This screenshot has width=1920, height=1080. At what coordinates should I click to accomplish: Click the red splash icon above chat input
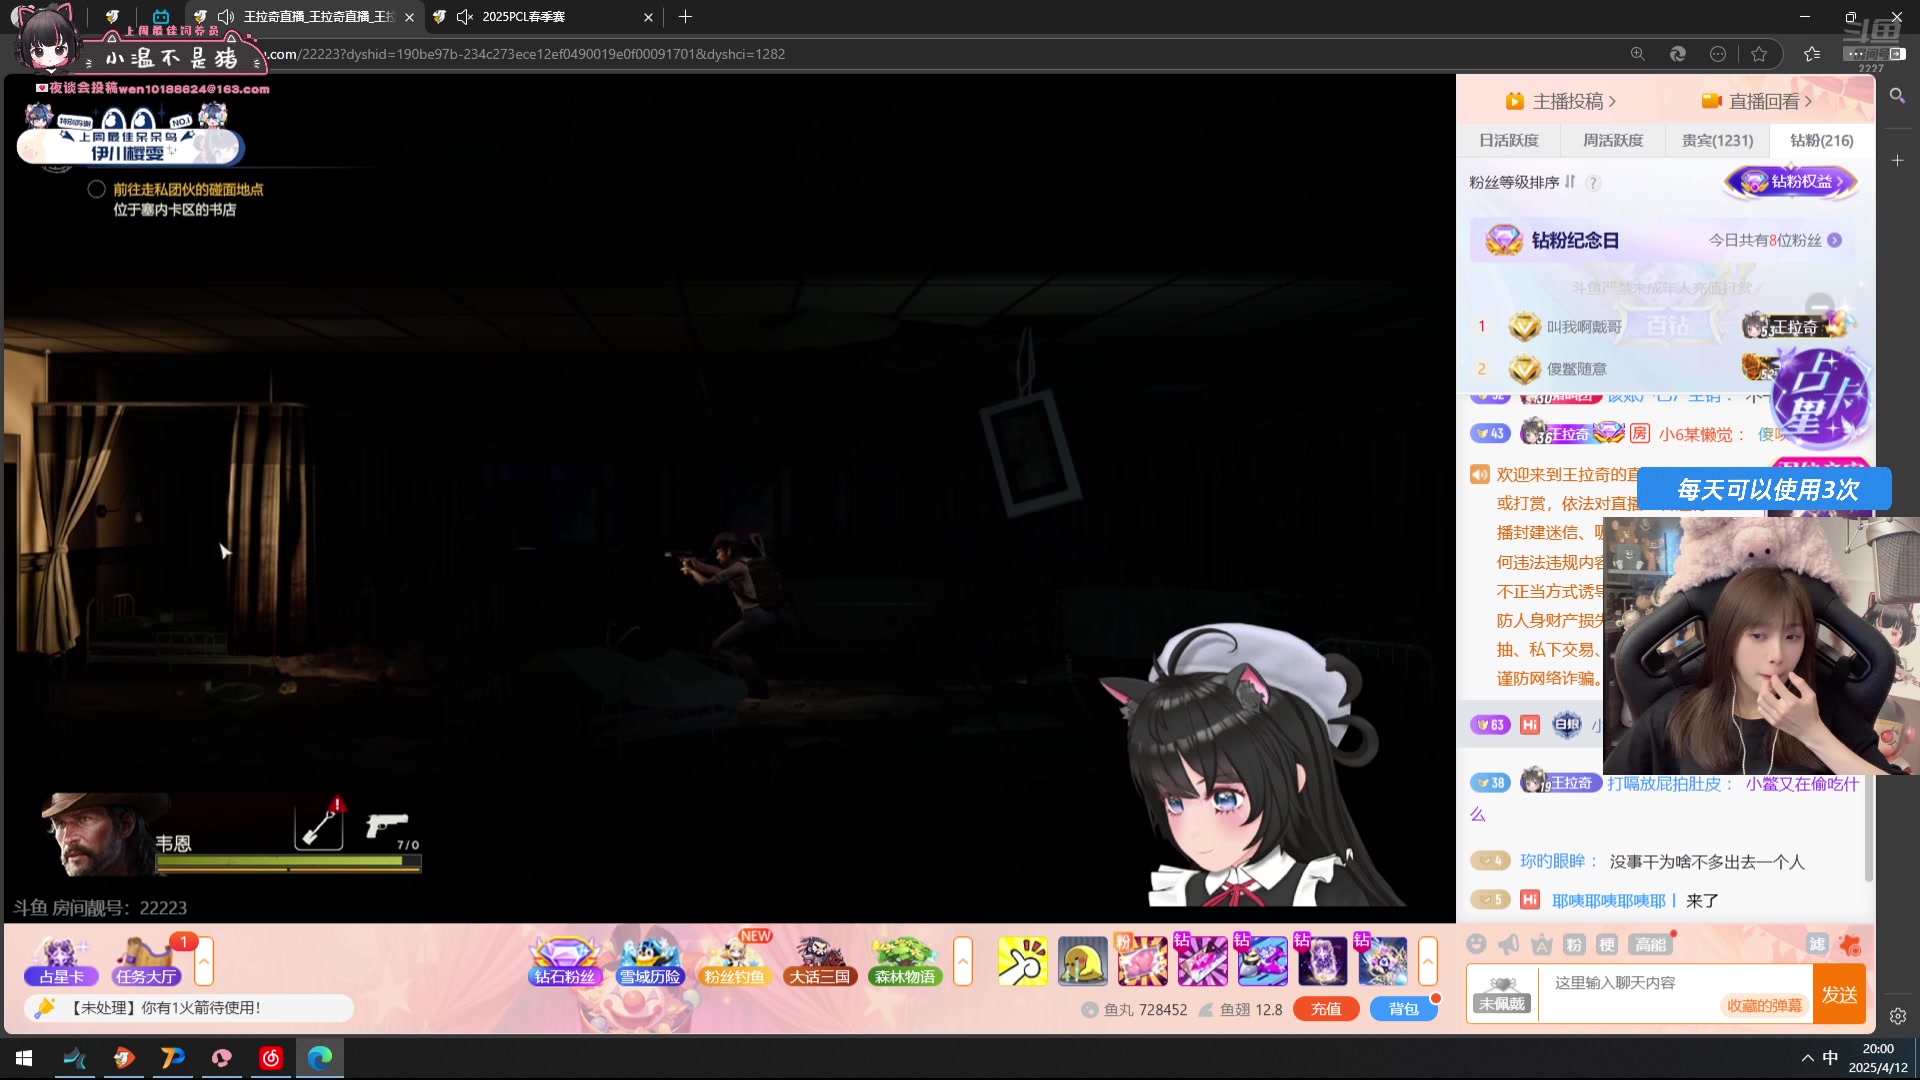pos(1850,944)
